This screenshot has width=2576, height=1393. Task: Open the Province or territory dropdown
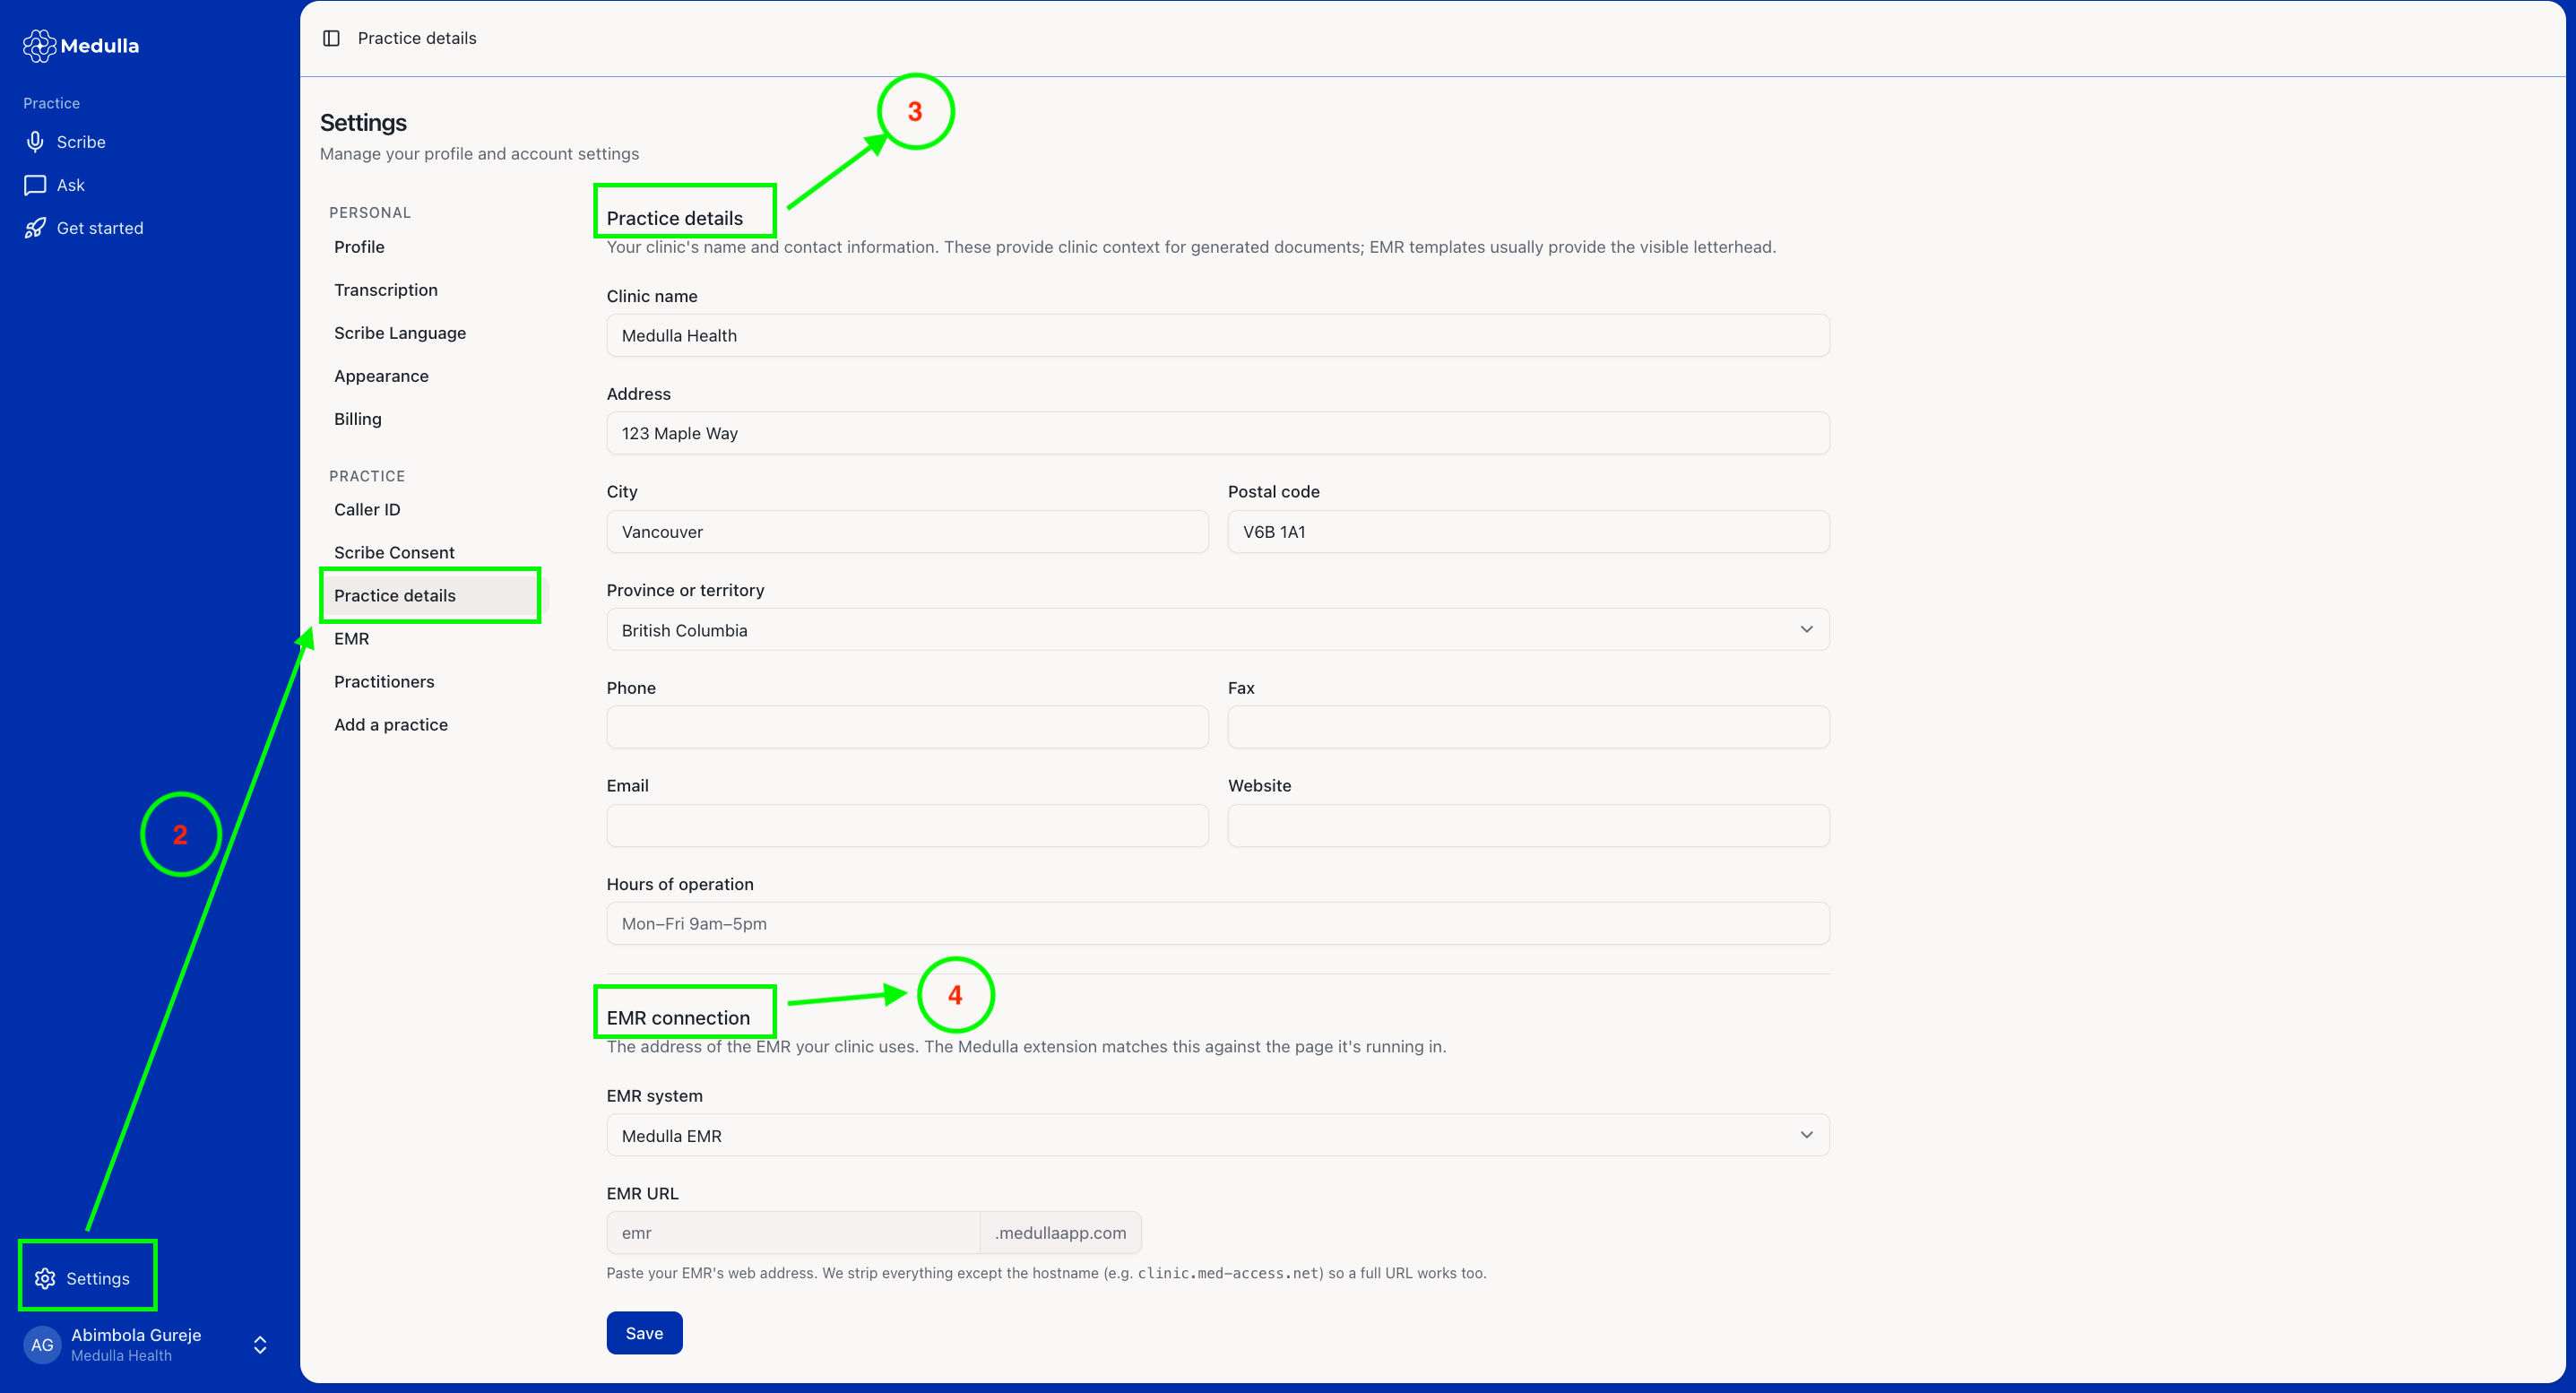coord(1217,630)
